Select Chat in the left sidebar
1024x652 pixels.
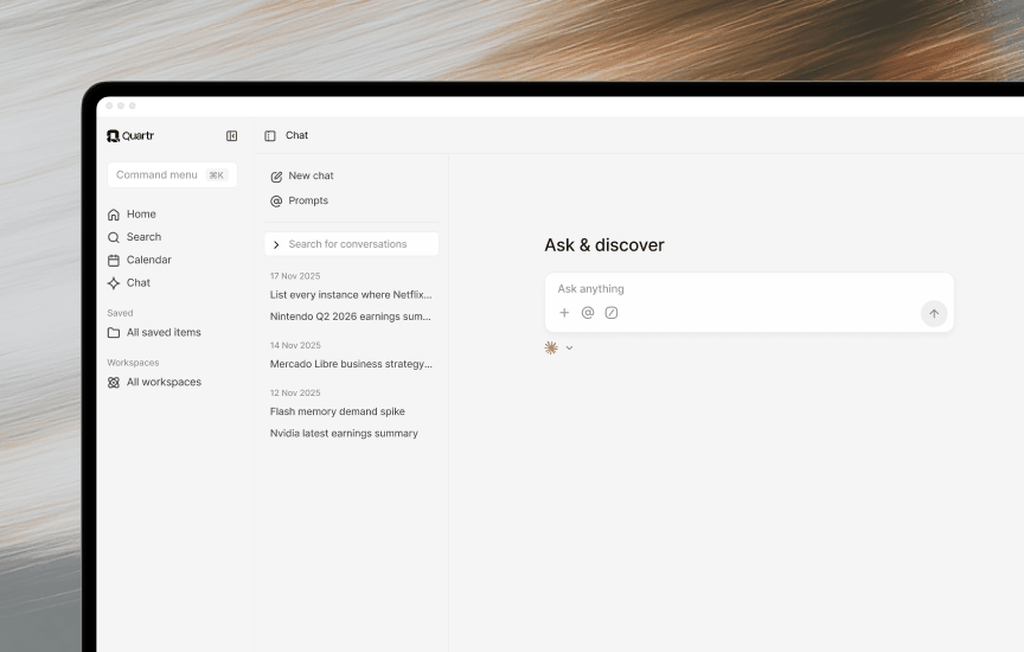coord(138,283)
